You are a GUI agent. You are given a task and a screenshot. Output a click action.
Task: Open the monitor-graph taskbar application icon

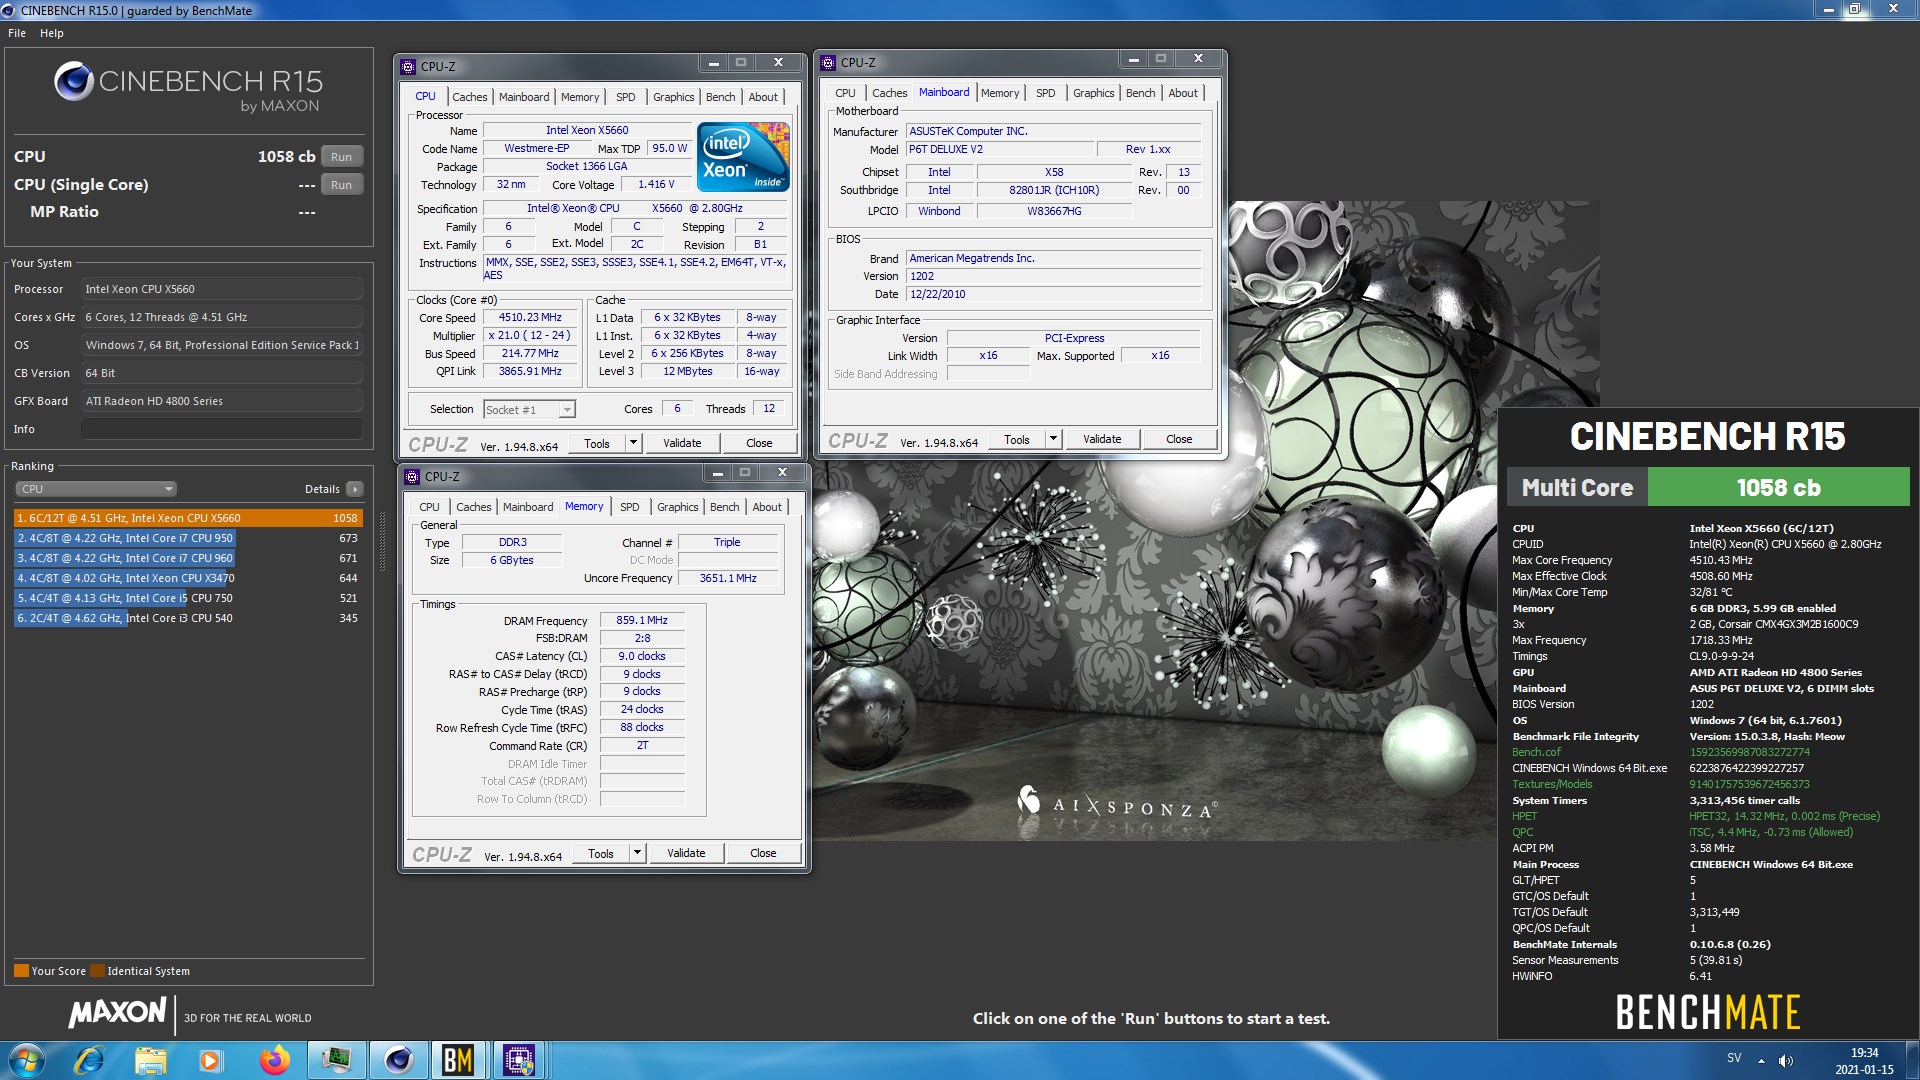pyautogui.click(x=336, y=1060)
